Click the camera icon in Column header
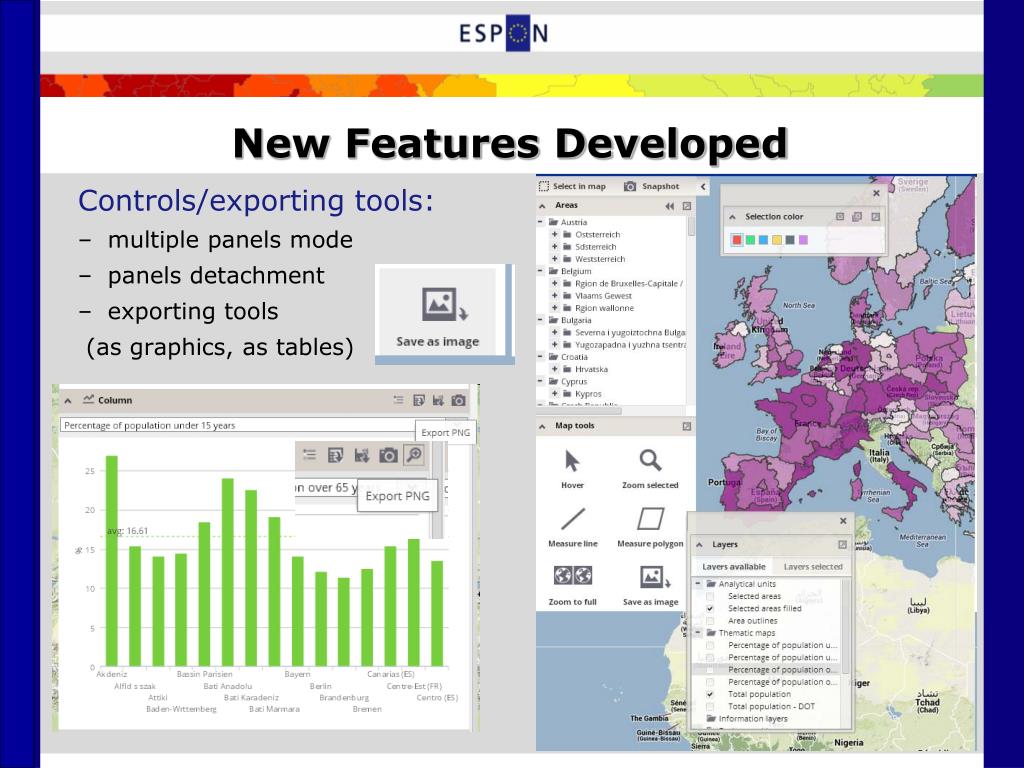The height and width of the screenshot is (768, 1024). pos(458,400)
